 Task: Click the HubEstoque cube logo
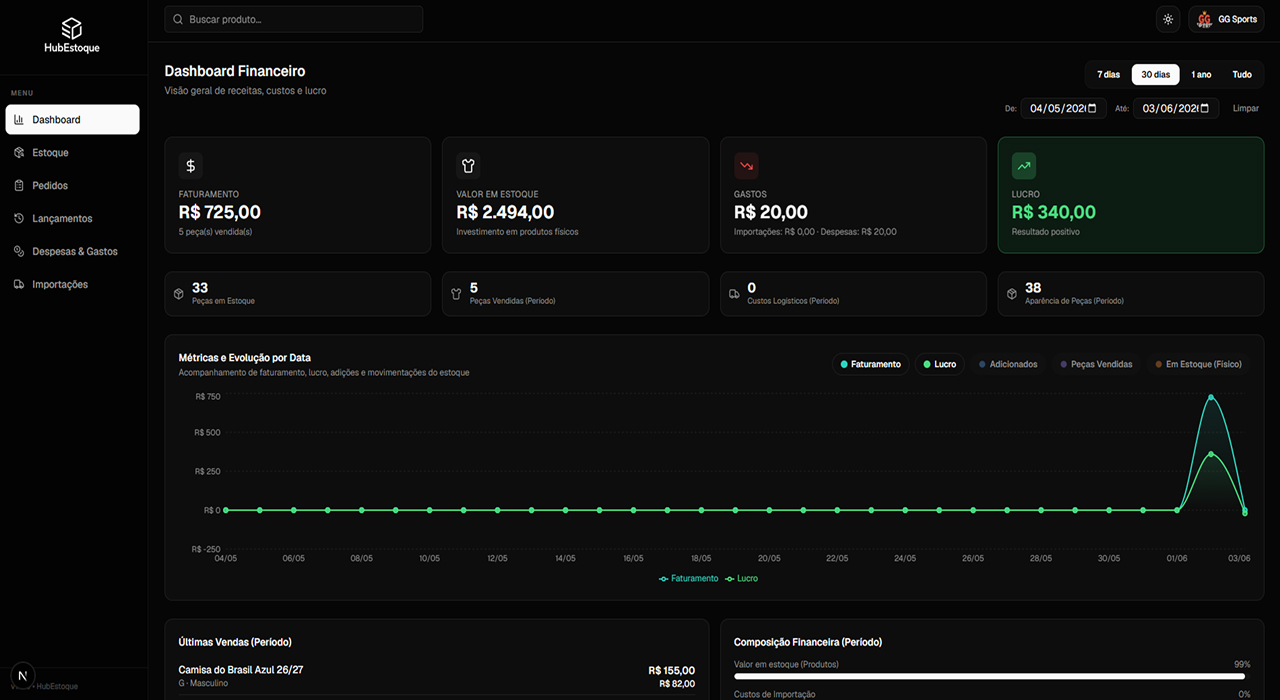72,28
